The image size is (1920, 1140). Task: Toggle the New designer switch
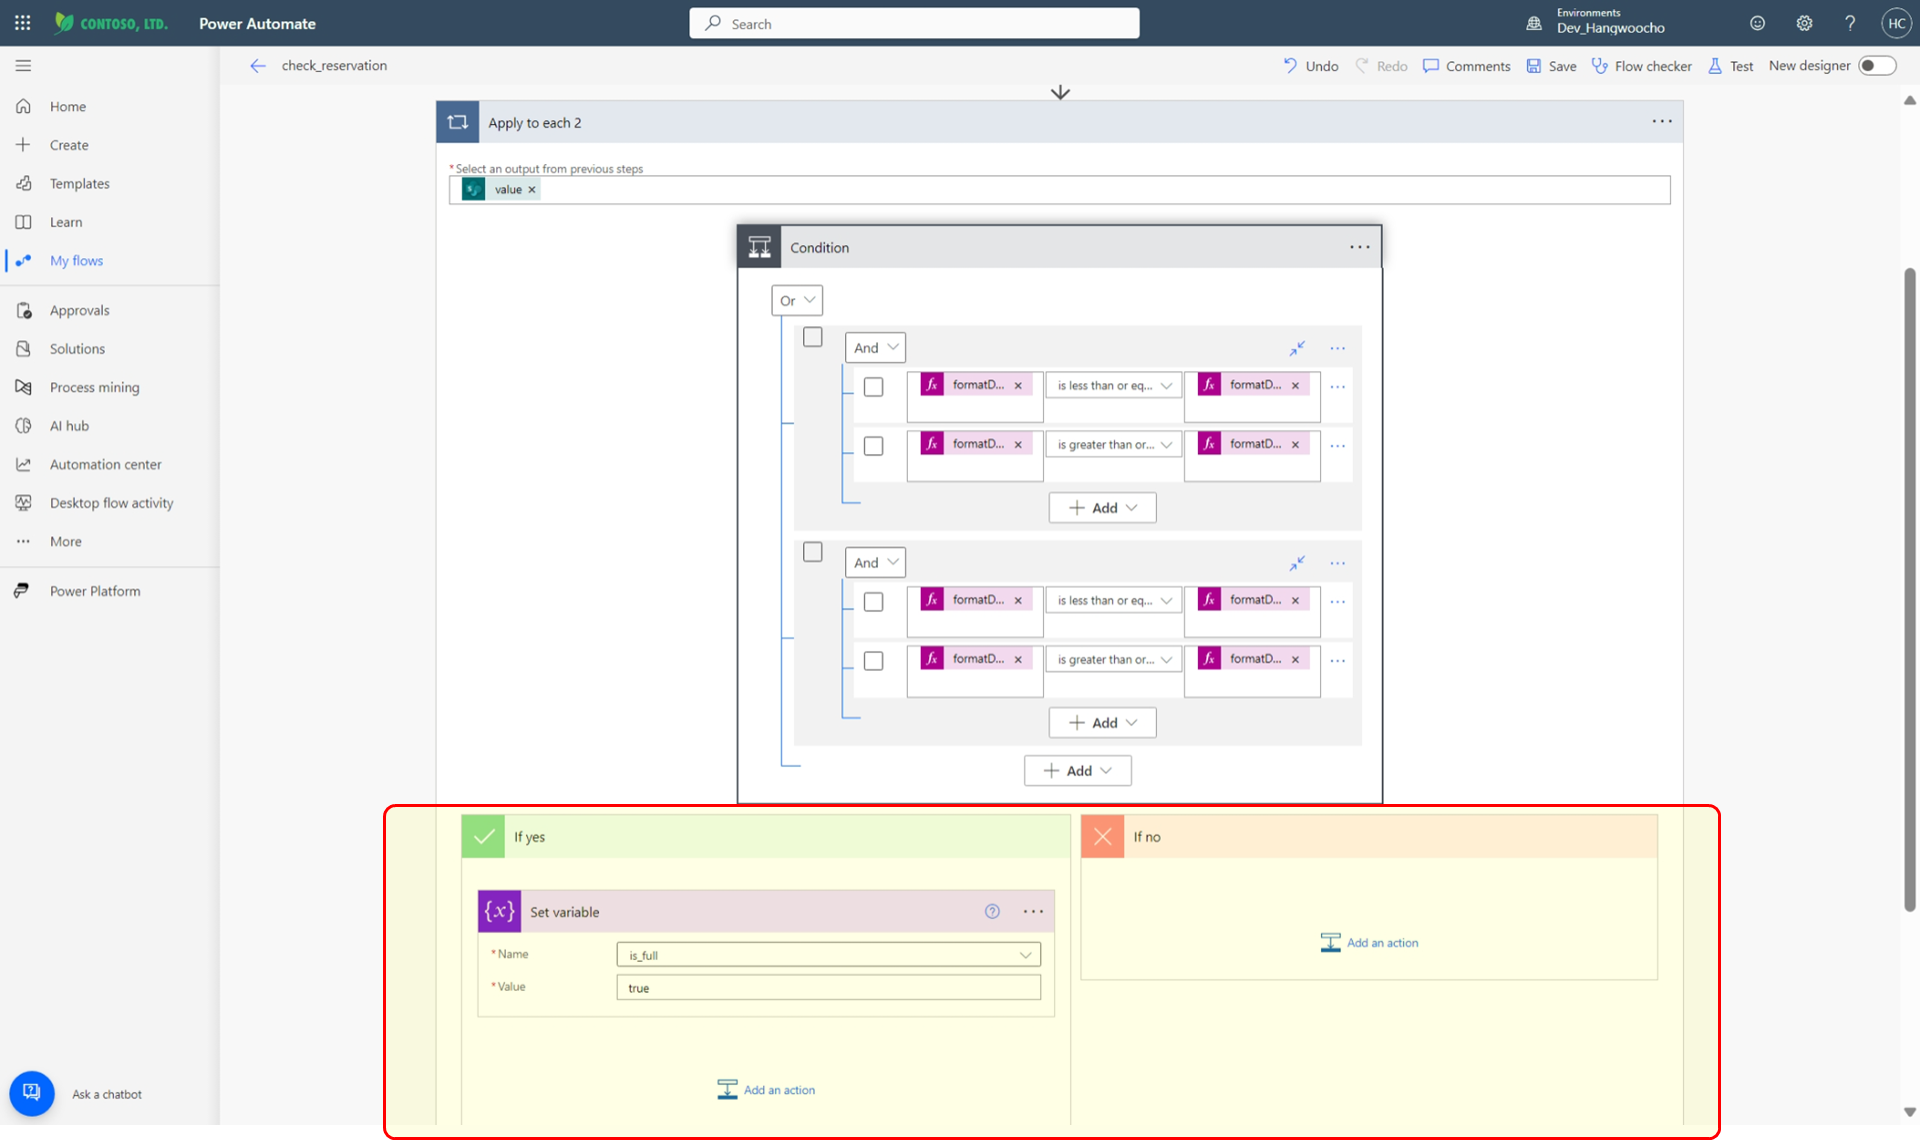coord(1876,66)
